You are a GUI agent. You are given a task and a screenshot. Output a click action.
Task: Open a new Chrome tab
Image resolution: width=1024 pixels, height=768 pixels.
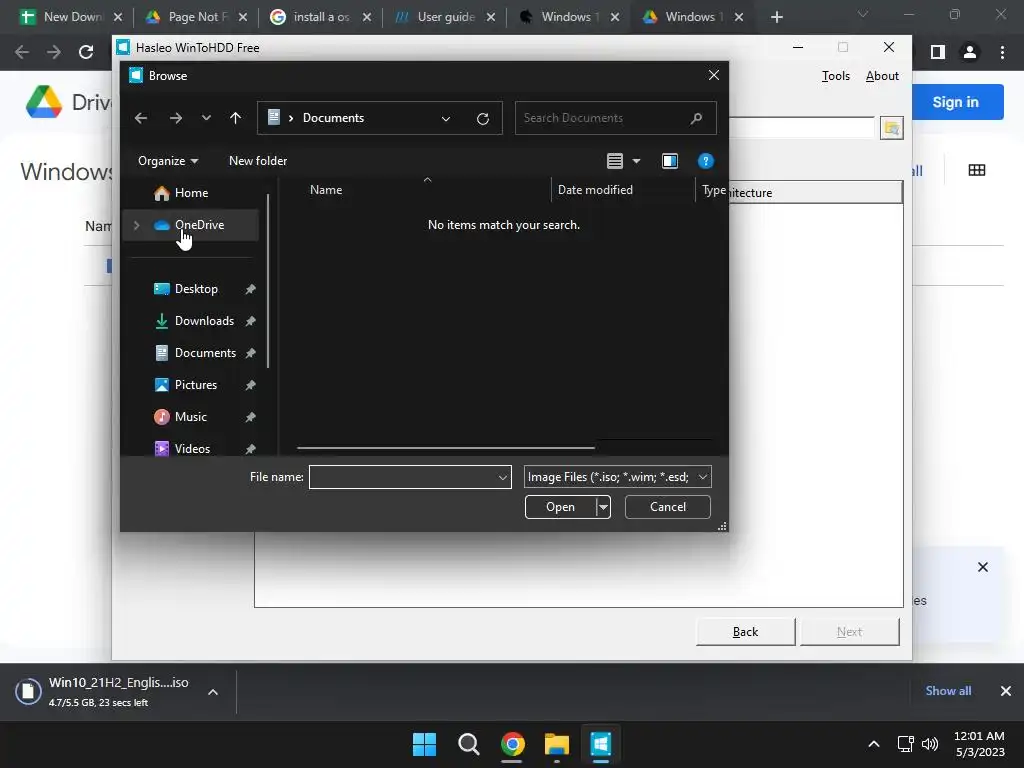776,17
